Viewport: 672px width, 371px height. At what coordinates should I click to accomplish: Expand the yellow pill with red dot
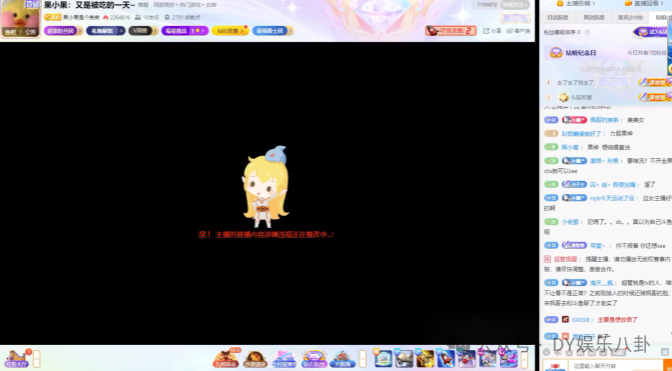tap(230, 30)
